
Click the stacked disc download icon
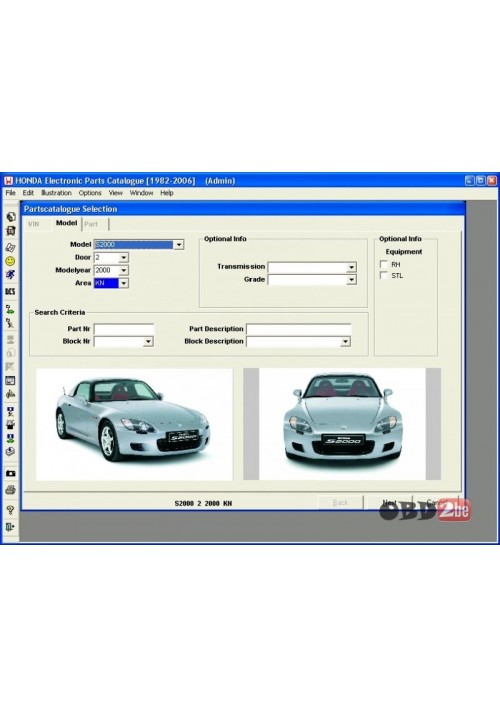tap(11, 452)
